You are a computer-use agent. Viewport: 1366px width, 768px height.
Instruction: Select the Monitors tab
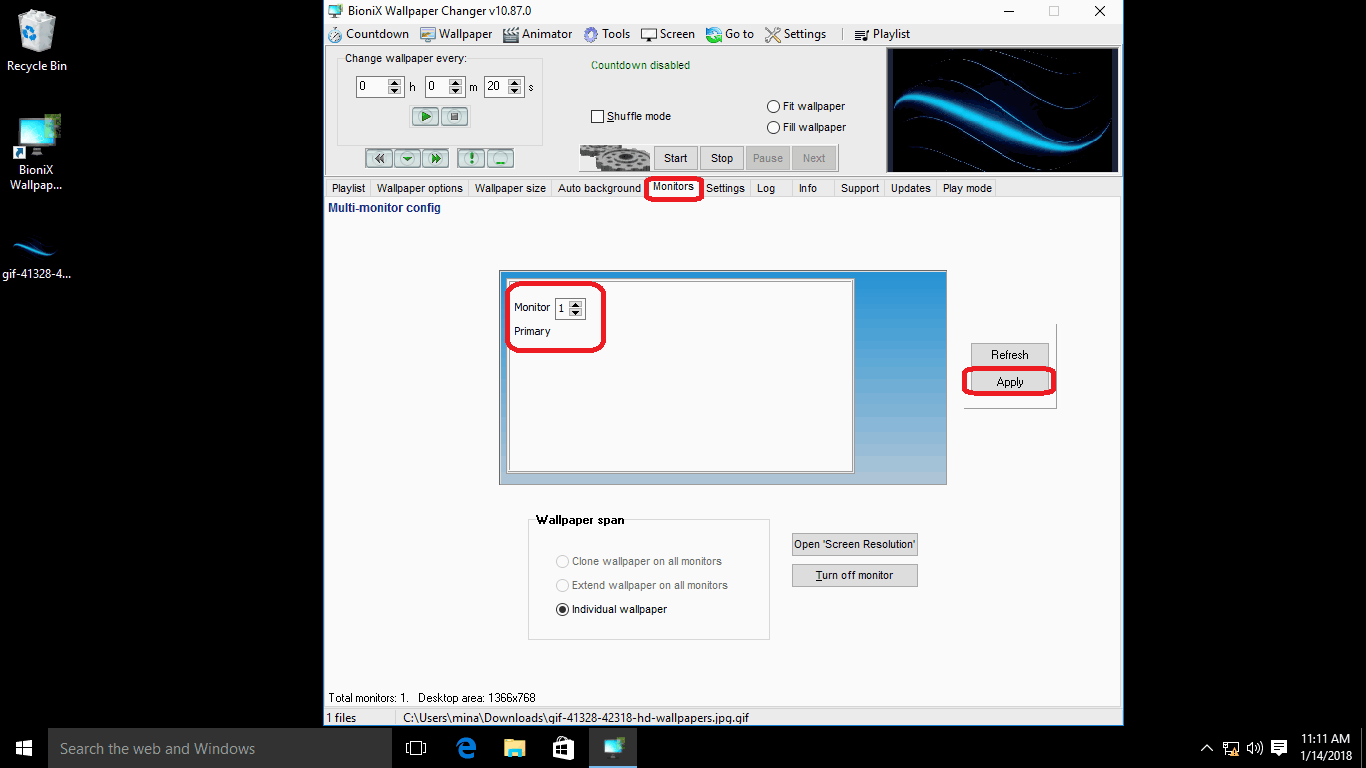(673, 187)
